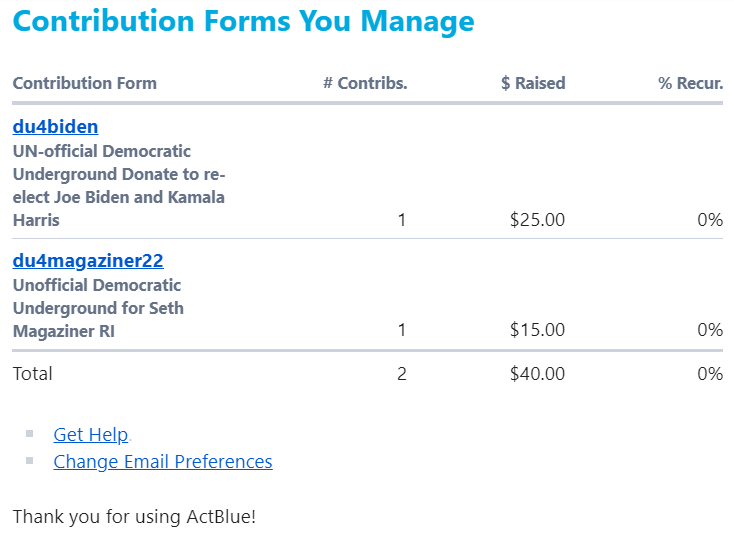
Task: Click the Contribution Form column header
Action: 85,83
